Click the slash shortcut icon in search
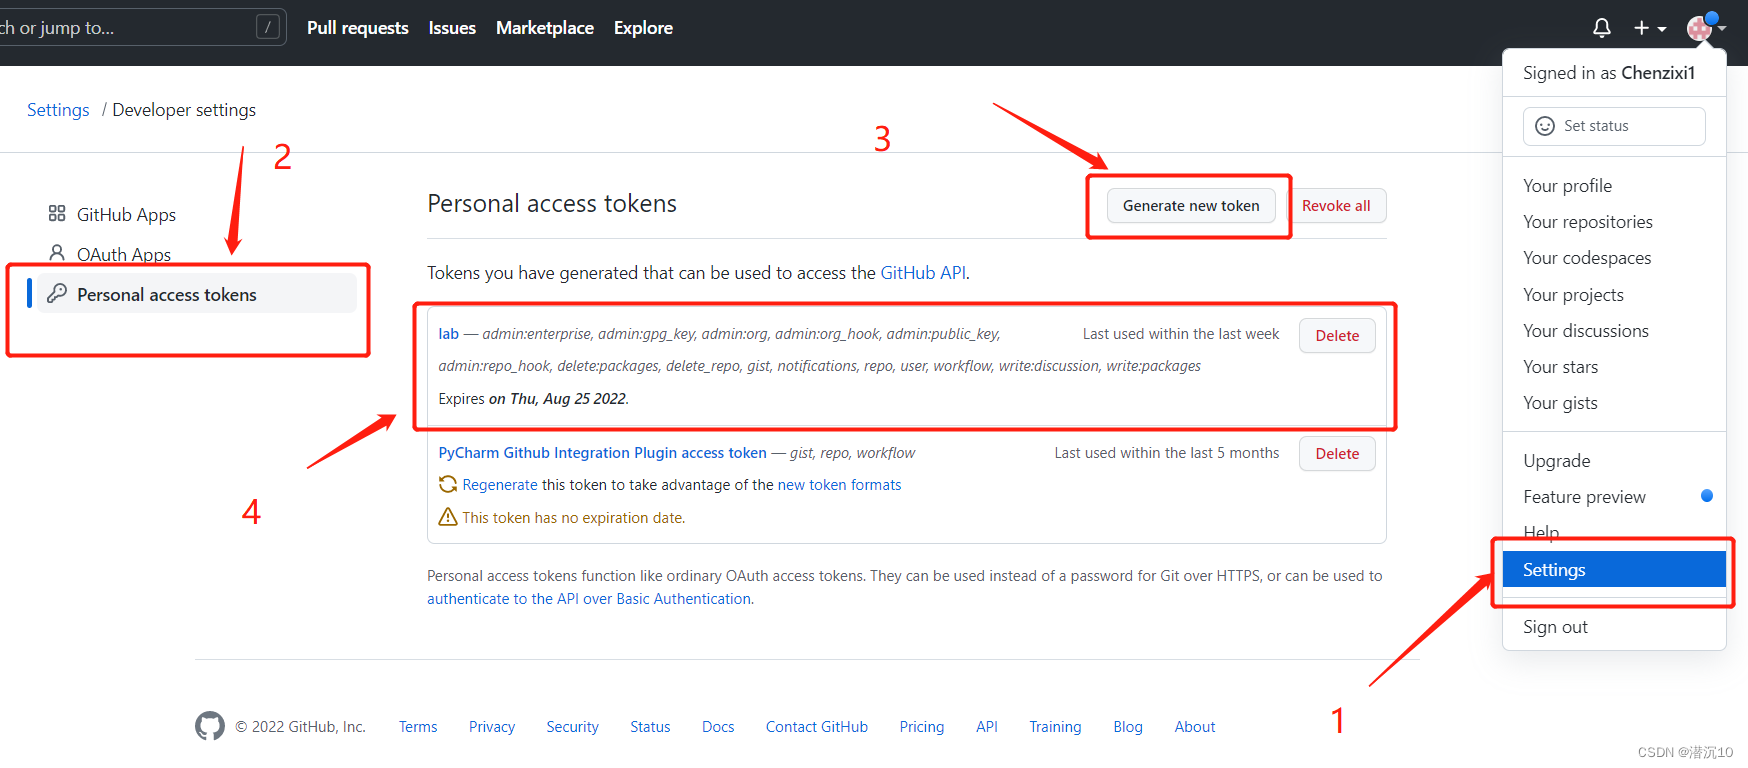 267,27
